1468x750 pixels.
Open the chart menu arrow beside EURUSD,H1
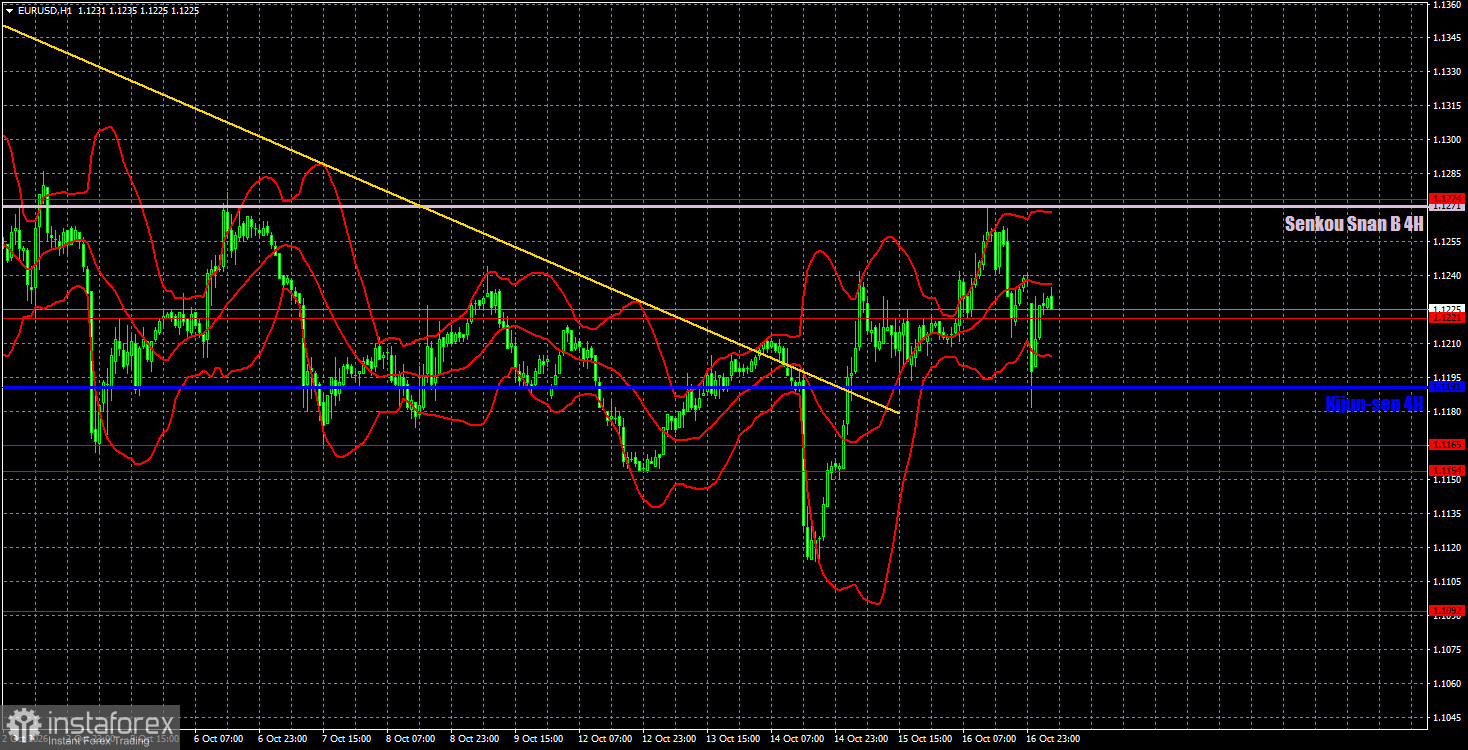tap(9, 10)
